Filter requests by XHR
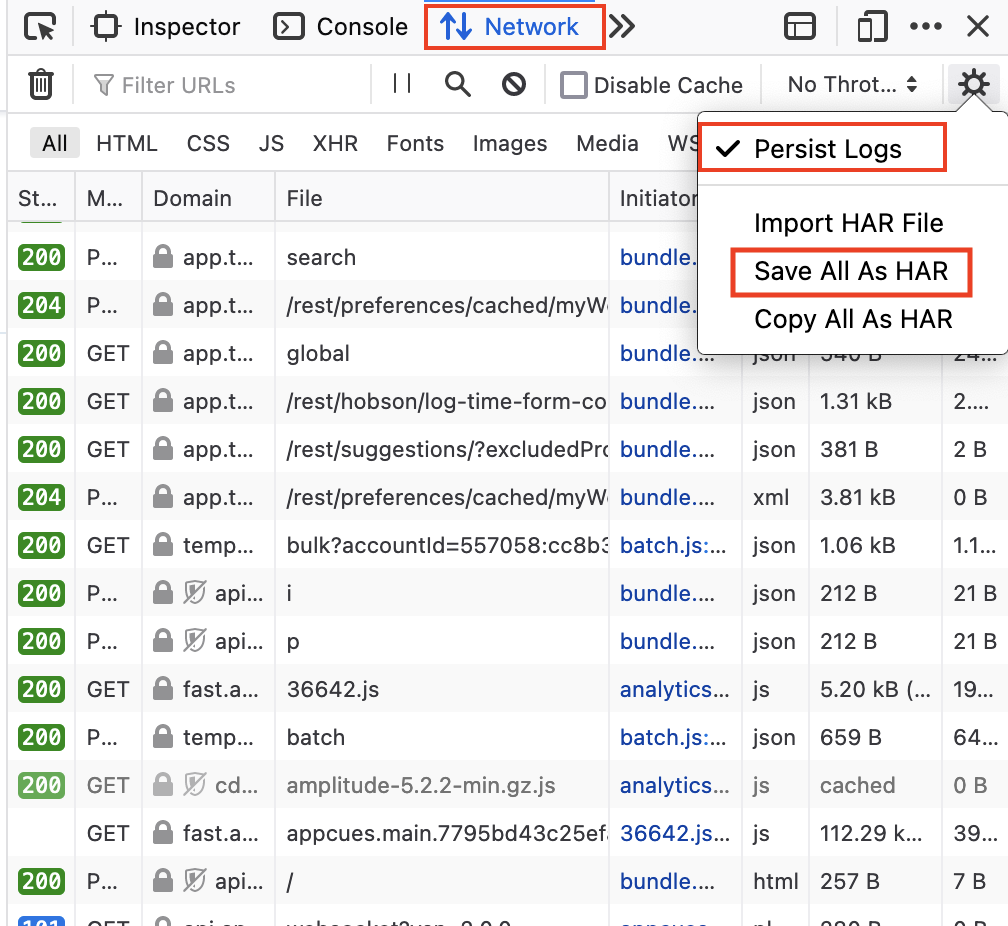1008x926 pixels. [335, 144]
